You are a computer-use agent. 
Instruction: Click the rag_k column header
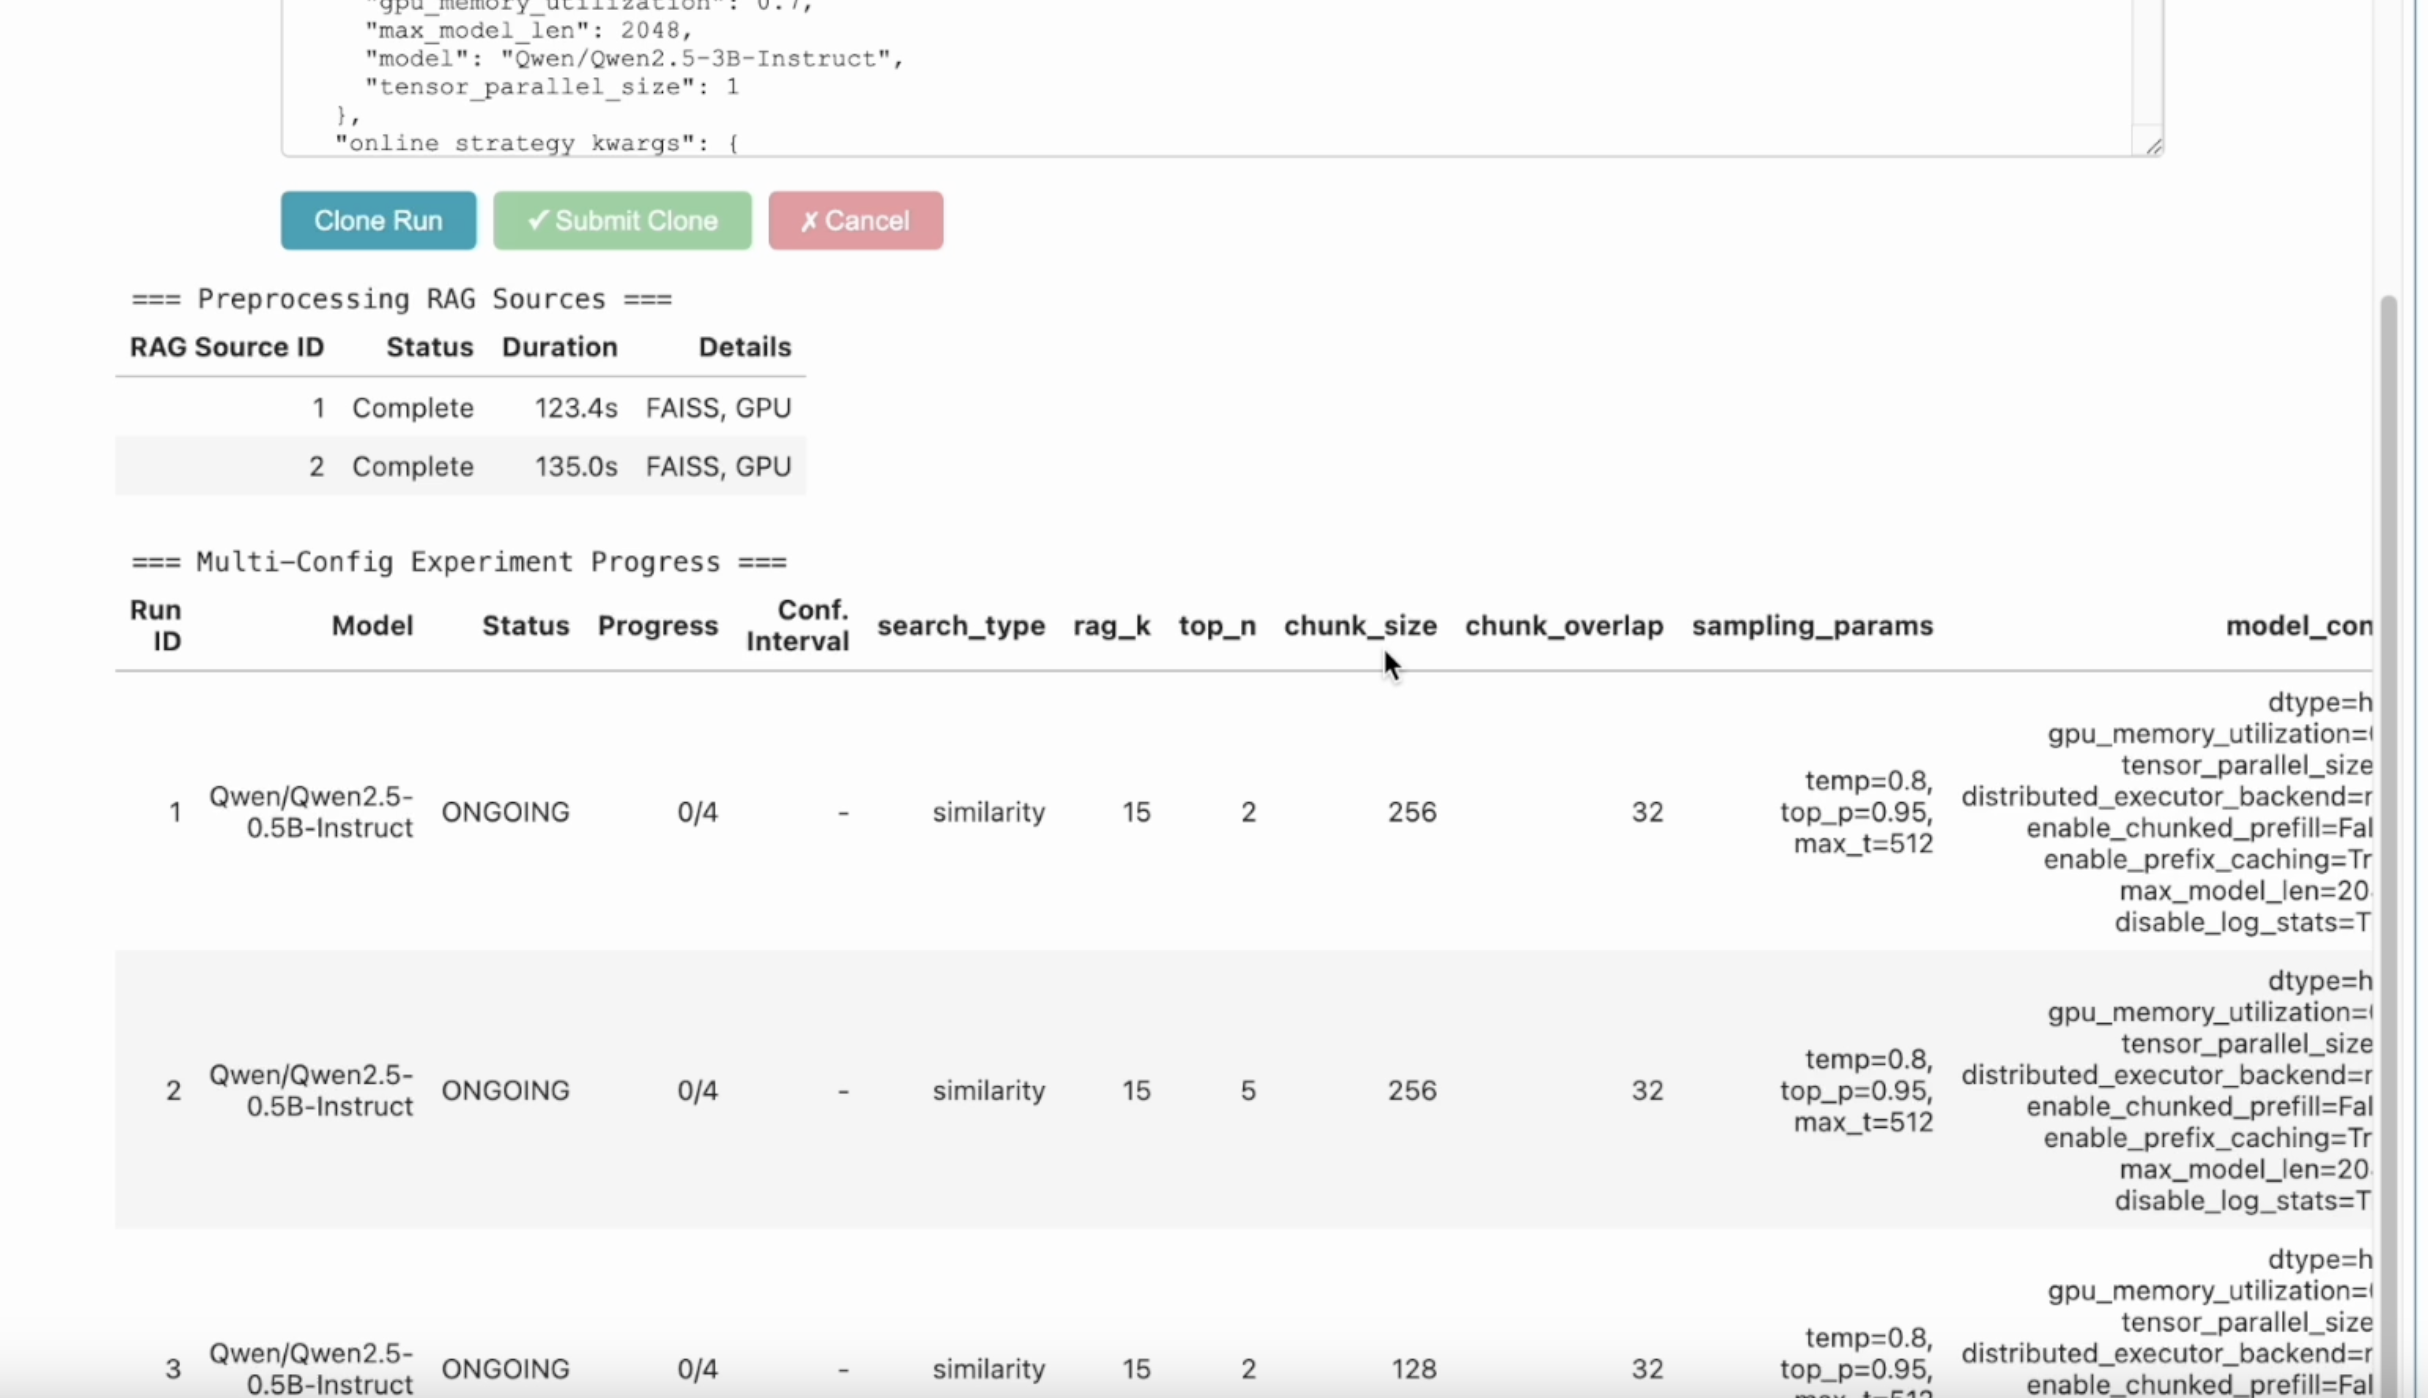(1110, 625)
